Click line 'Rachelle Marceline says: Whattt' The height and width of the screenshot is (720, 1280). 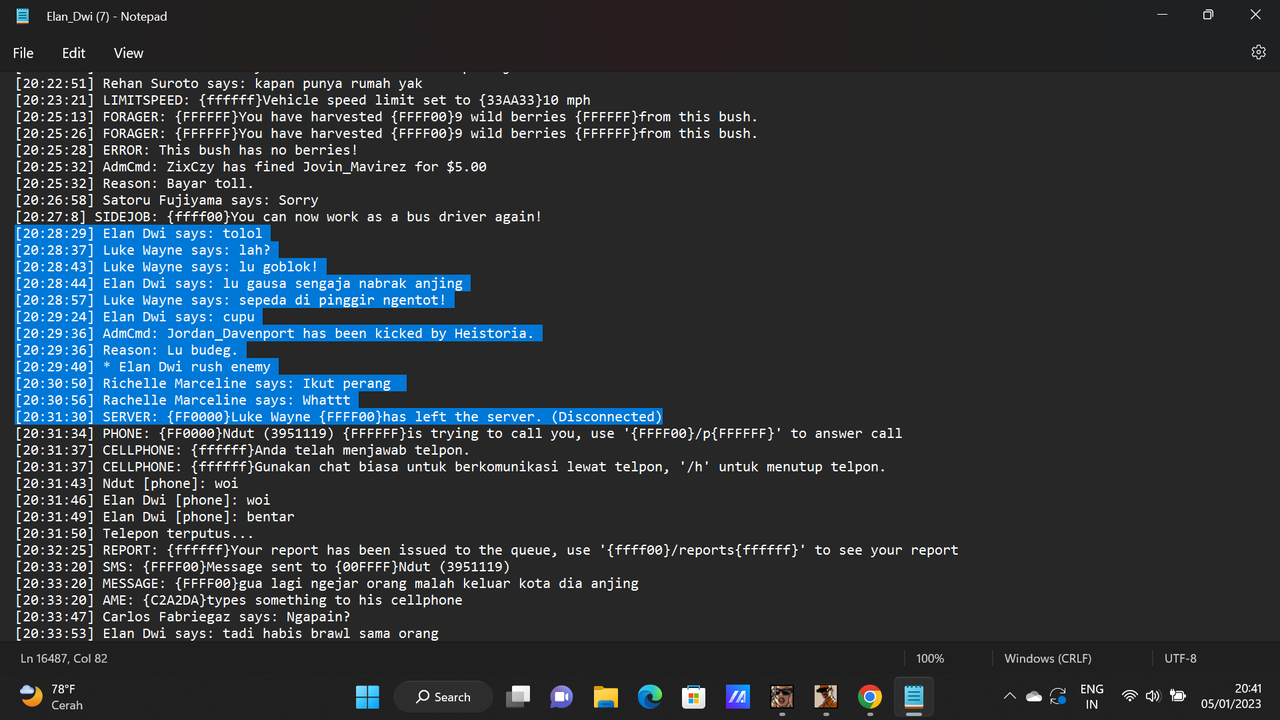point(183,400)
